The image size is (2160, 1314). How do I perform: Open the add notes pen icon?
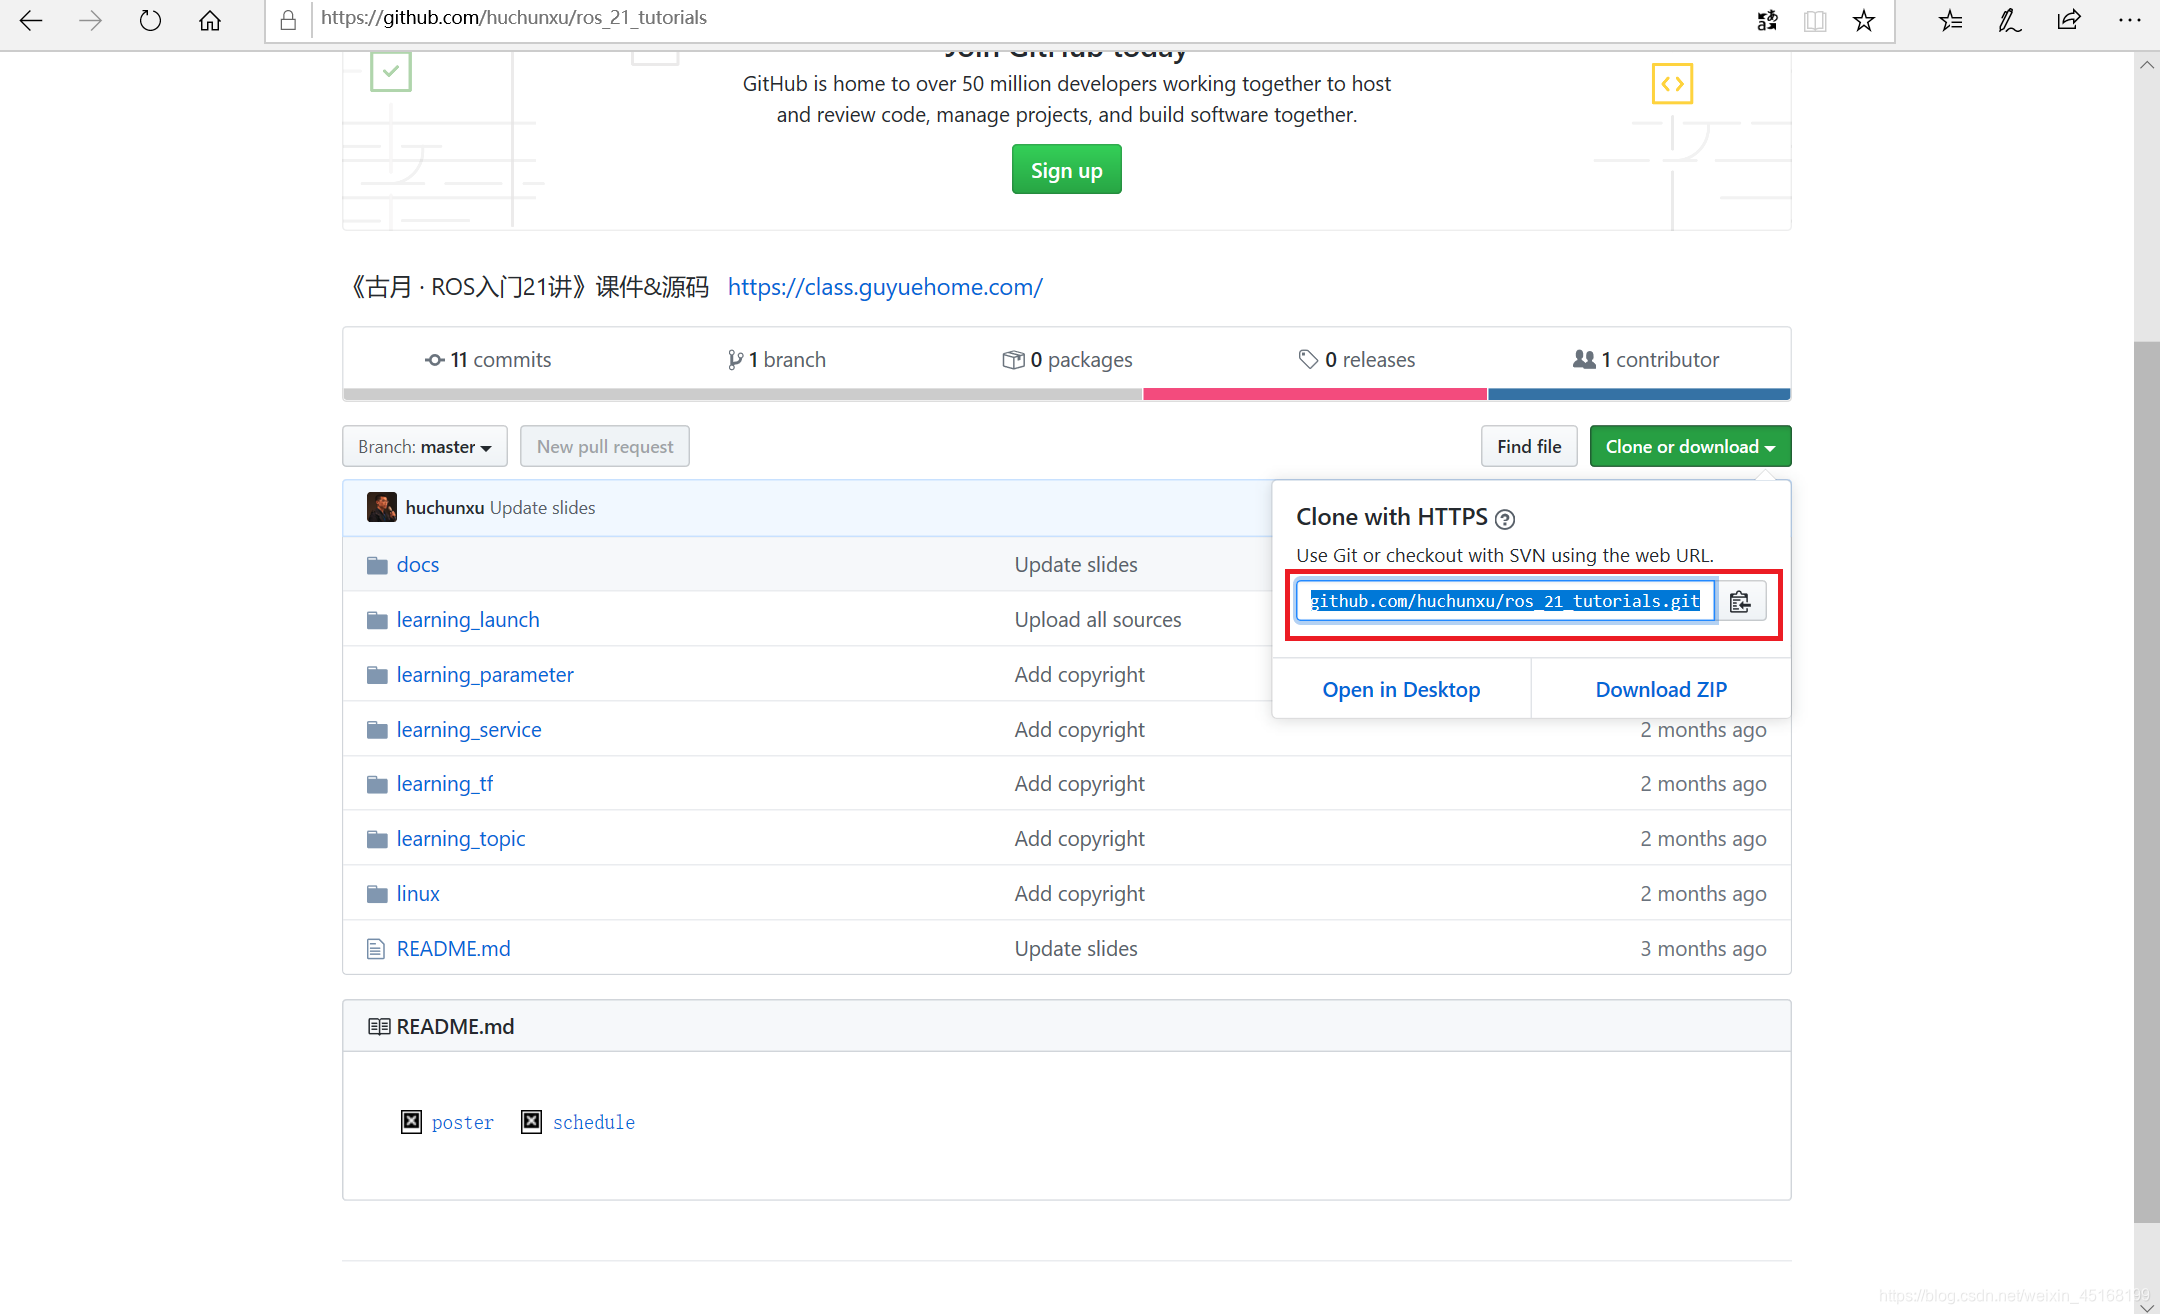(2009, 20)
